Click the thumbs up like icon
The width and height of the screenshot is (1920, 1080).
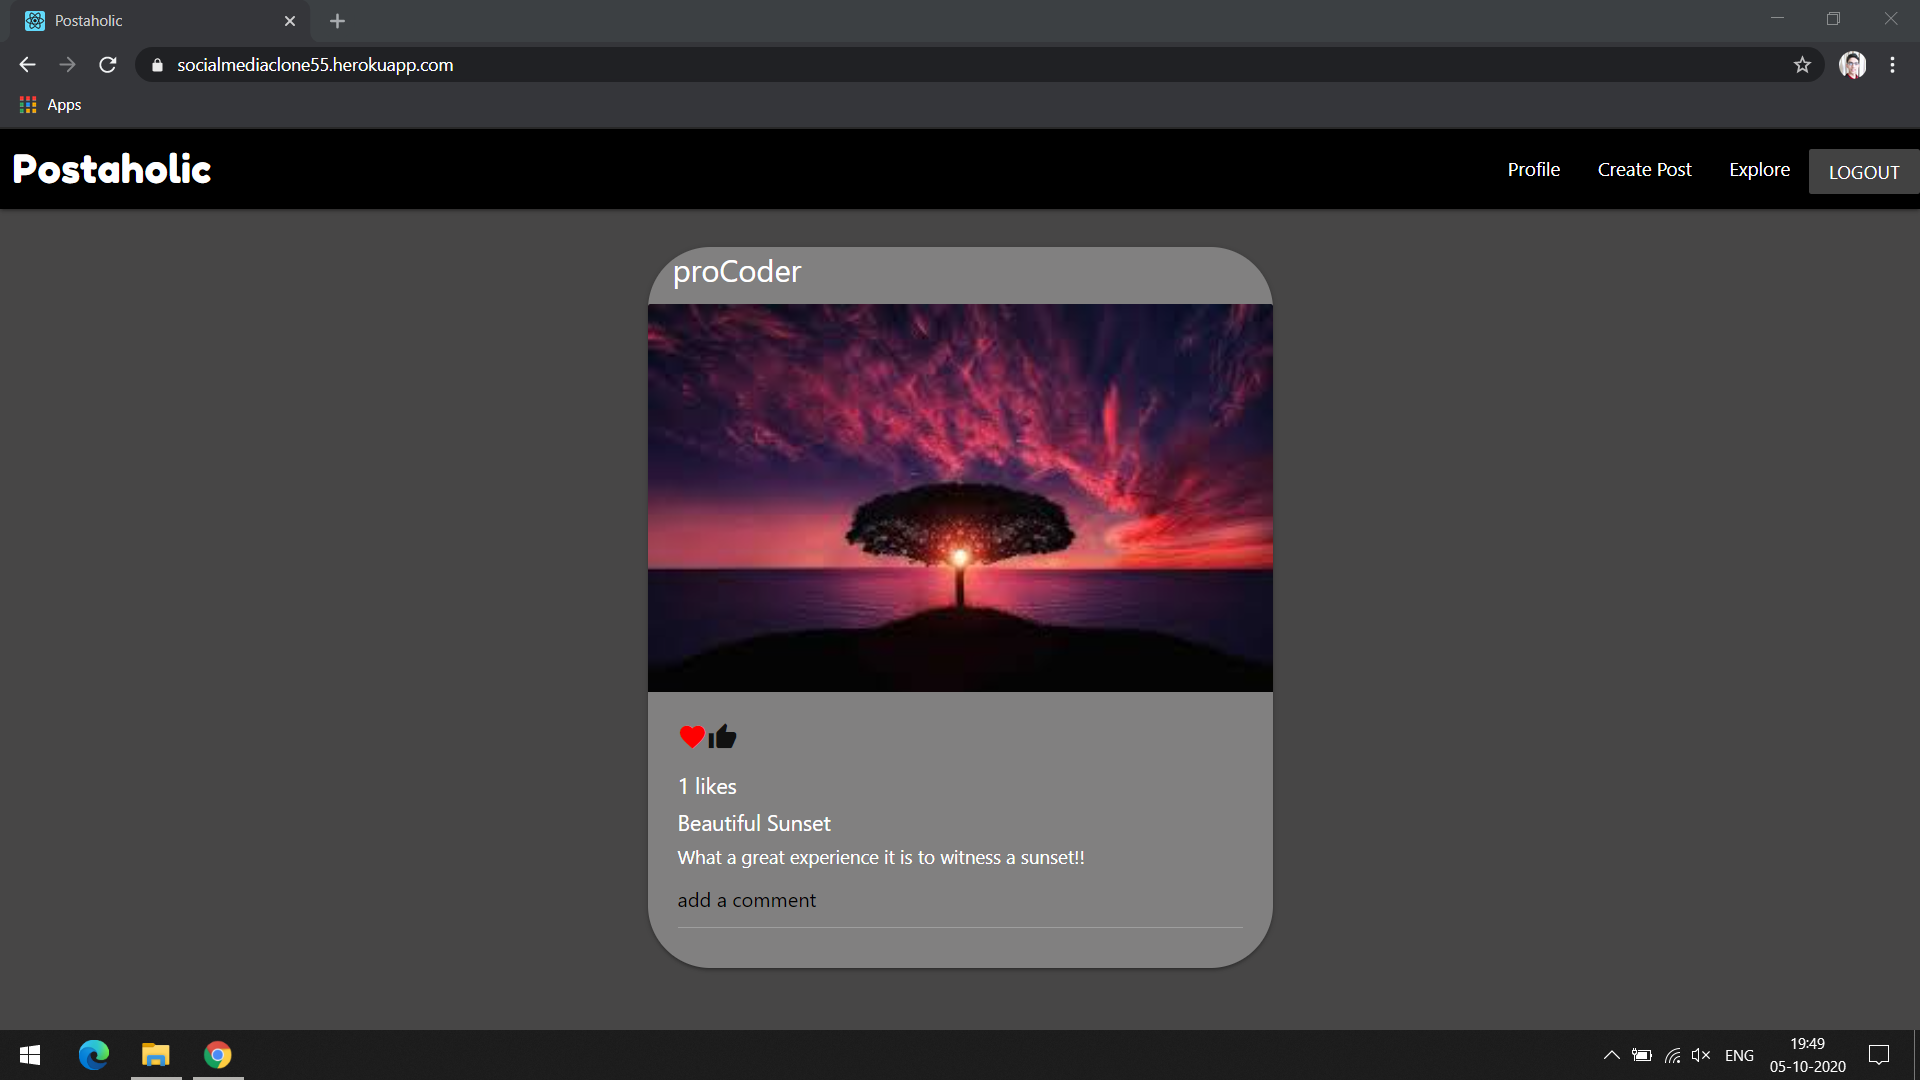(x=723, y=737)
